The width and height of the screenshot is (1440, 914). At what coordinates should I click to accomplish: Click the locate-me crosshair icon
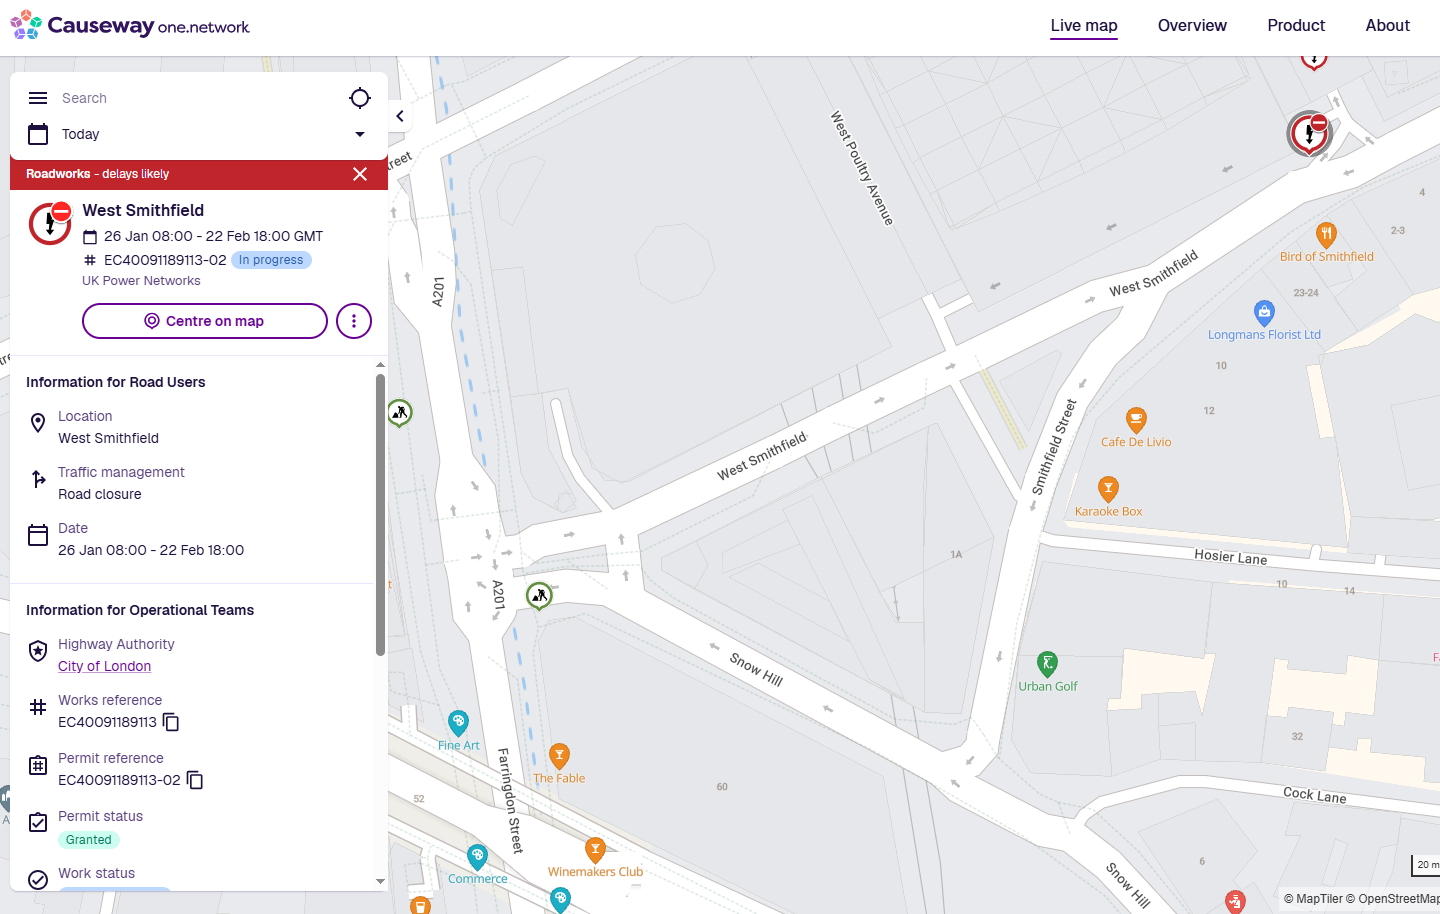360,98
